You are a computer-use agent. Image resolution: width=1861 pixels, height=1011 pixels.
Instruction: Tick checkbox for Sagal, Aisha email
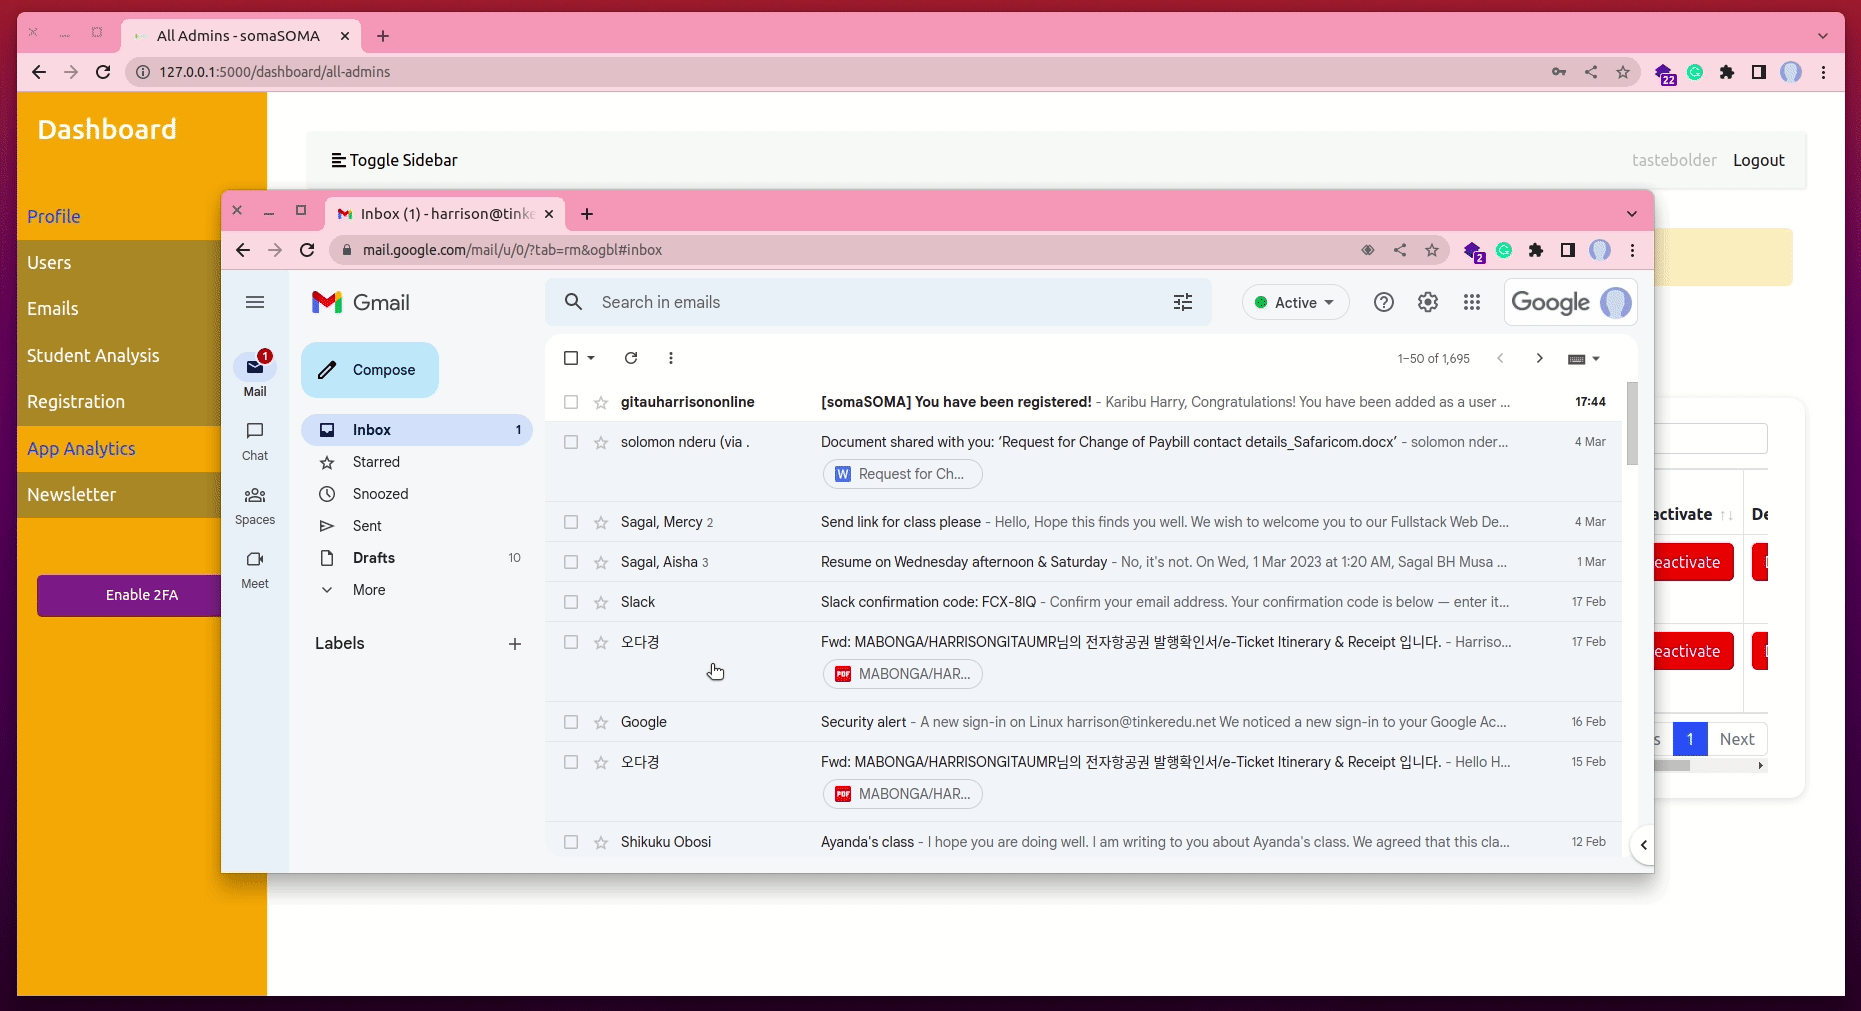[571, 562]
